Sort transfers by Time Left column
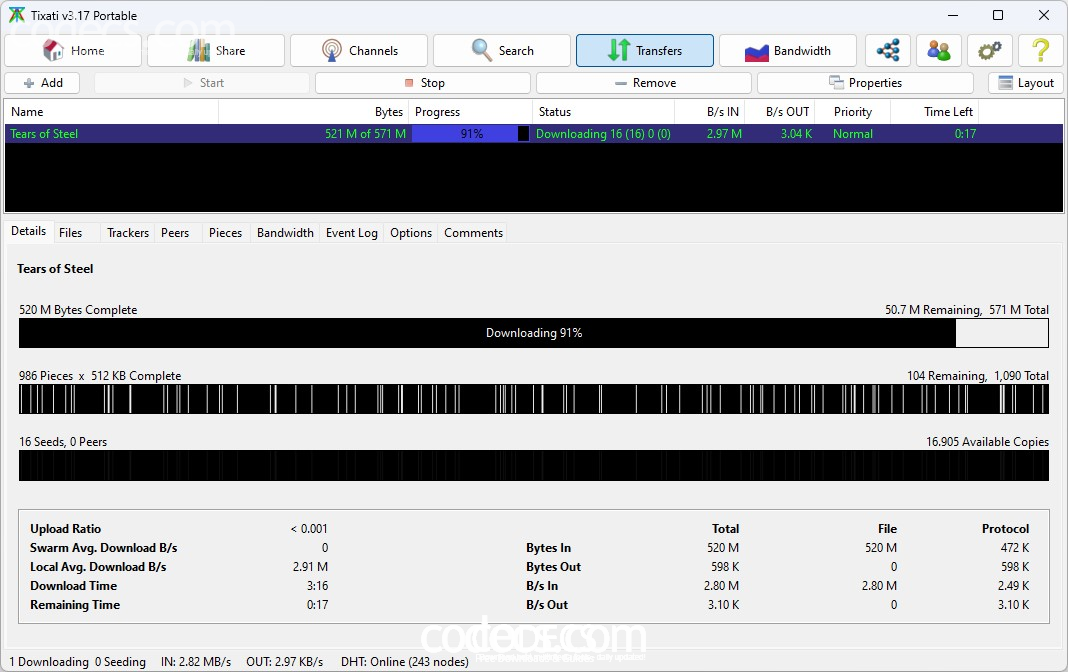1068x672 pixels. click(x=934, y=112)
